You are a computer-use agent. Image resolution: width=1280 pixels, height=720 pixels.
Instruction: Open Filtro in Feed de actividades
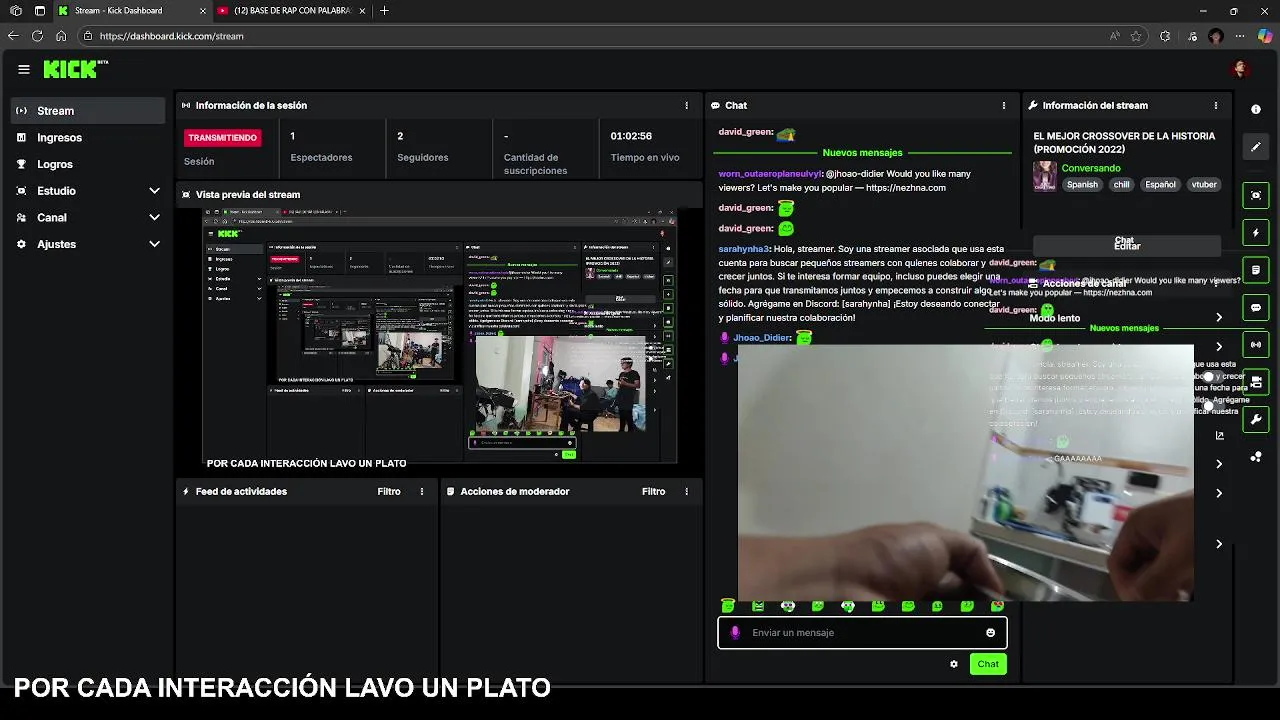point(389,491)
